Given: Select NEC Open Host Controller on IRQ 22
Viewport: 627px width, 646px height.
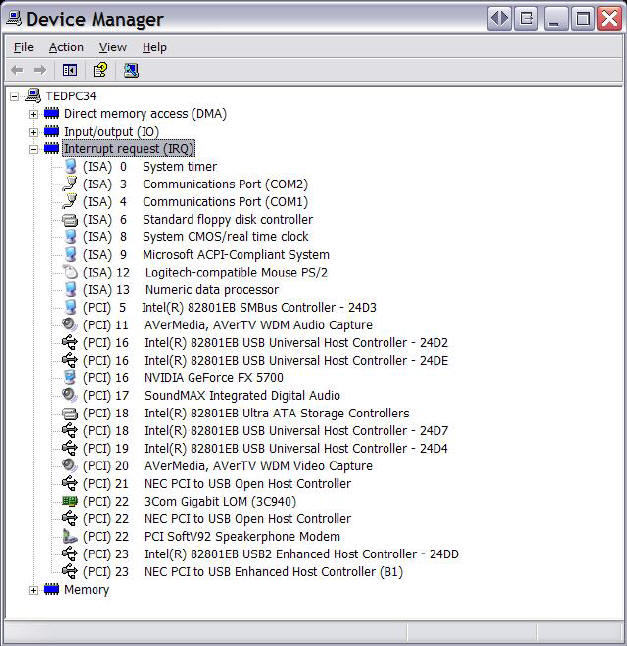Looking at the screenshot, I should click(x=217, y=518).
